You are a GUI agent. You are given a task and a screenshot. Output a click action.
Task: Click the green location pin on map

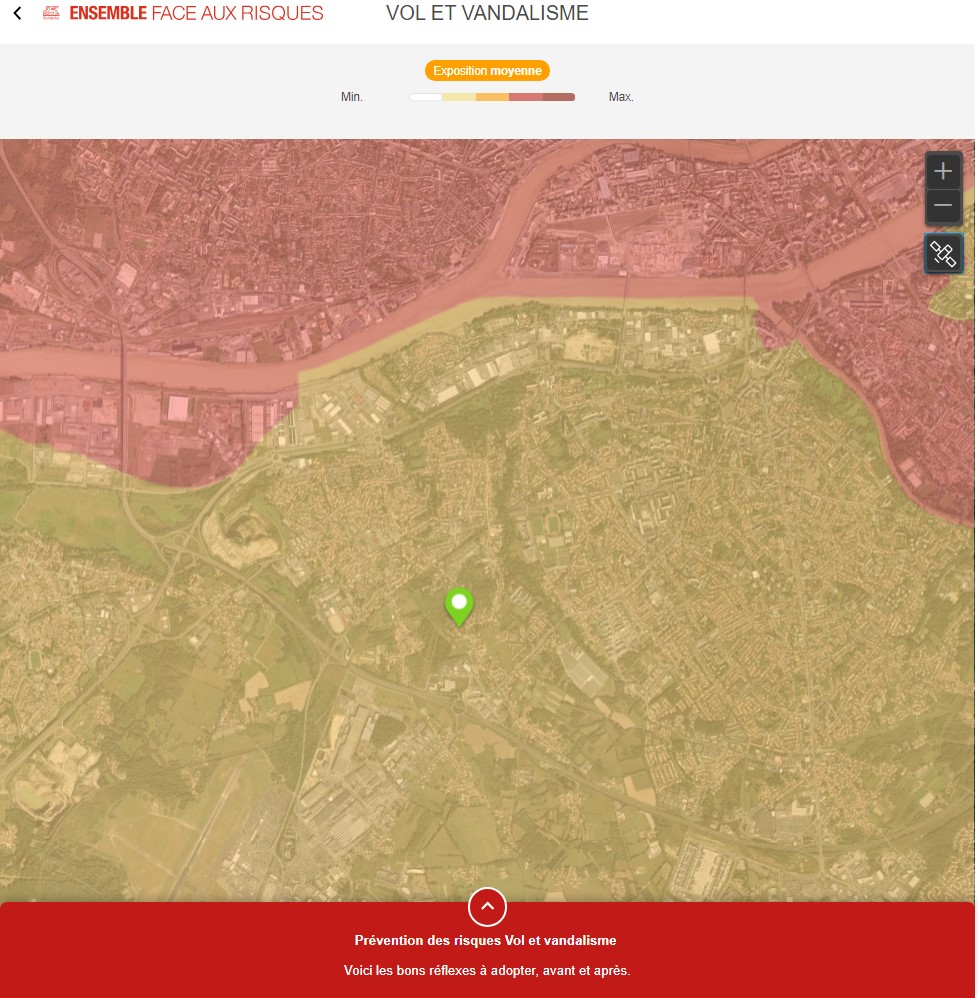pyautogui.click(x=459, y=605)
